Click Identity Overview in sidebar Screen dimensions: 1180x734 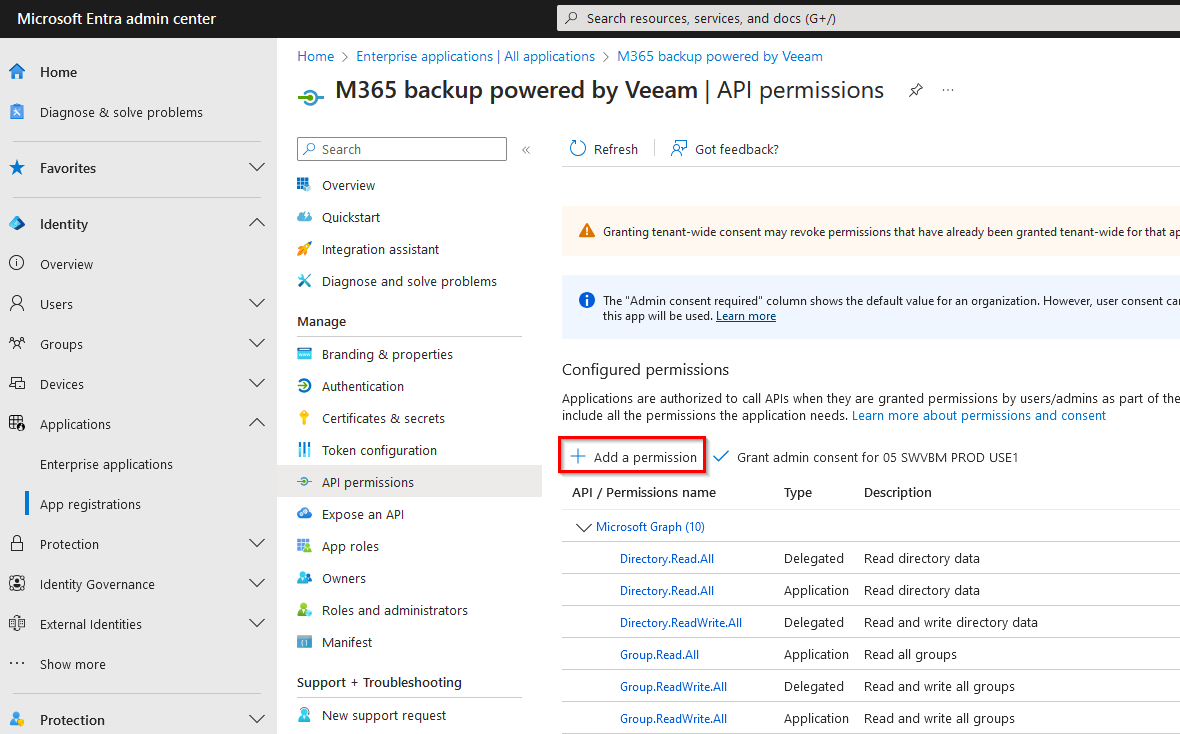coord(66,264)
